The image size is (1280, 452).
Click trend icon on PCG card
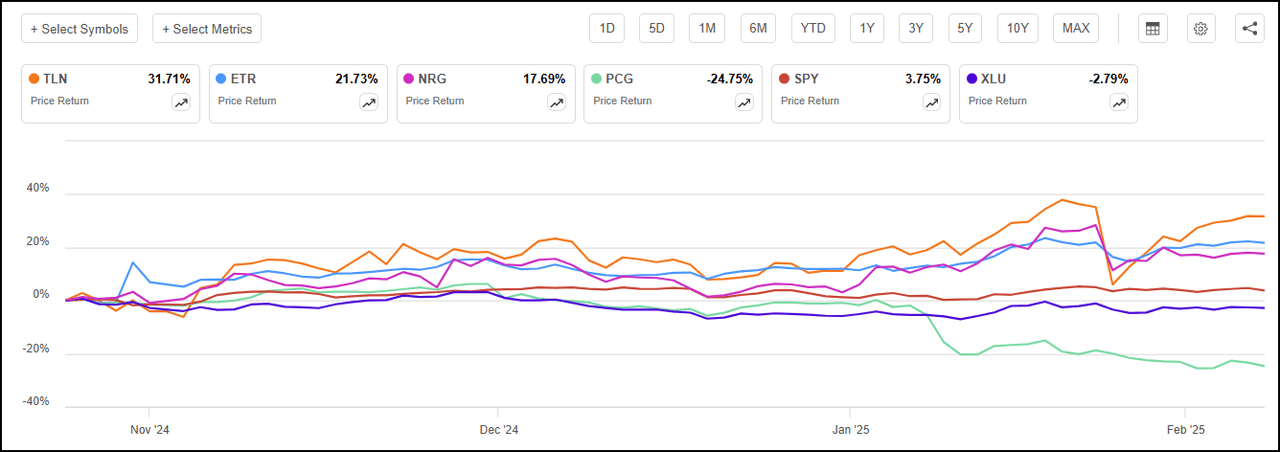point(744,102)
